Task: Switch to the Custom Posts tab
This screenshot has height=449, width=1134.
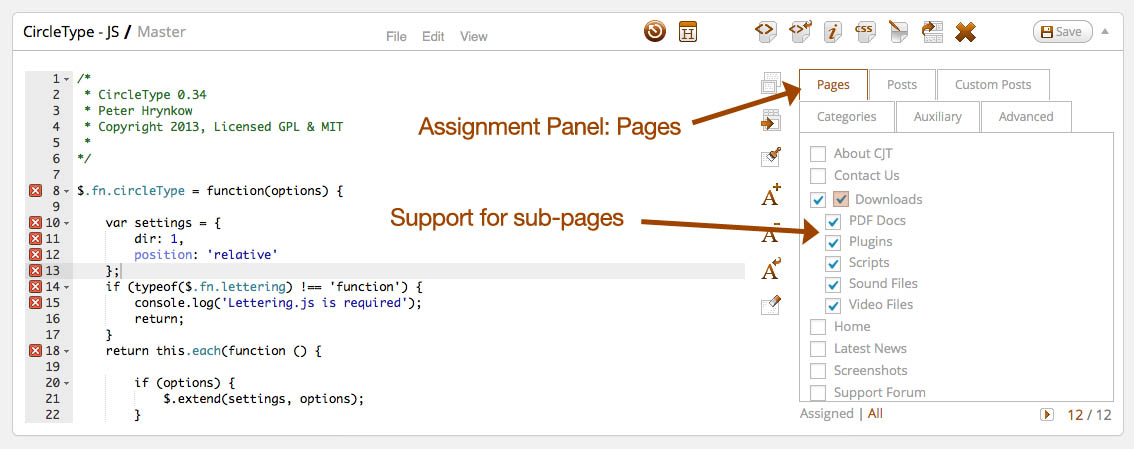Action: pos(993,85)
